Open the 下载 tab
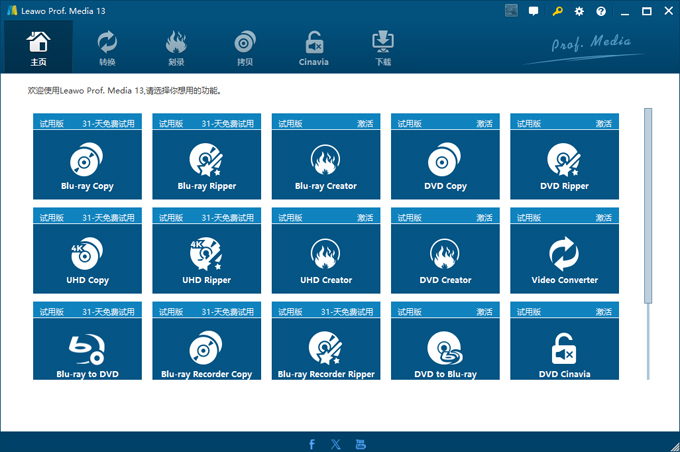680x452 pixels. tap(383, 47)
